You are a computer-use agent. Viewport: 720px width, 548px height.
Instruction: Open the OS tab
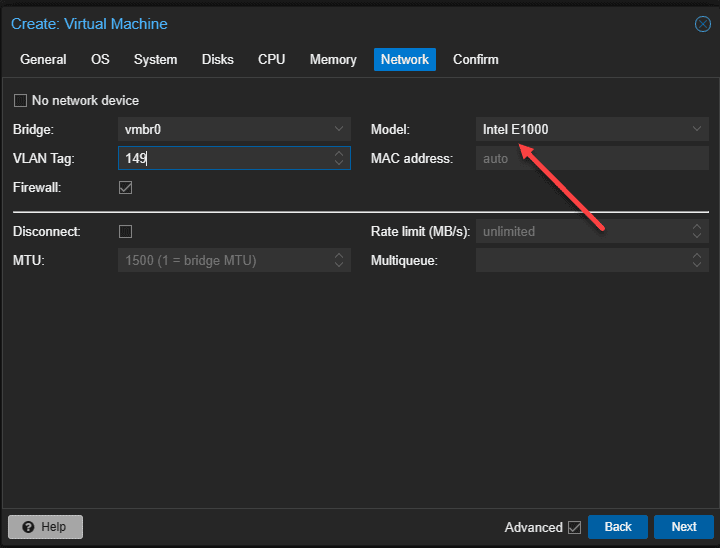[x=100, y=59]
